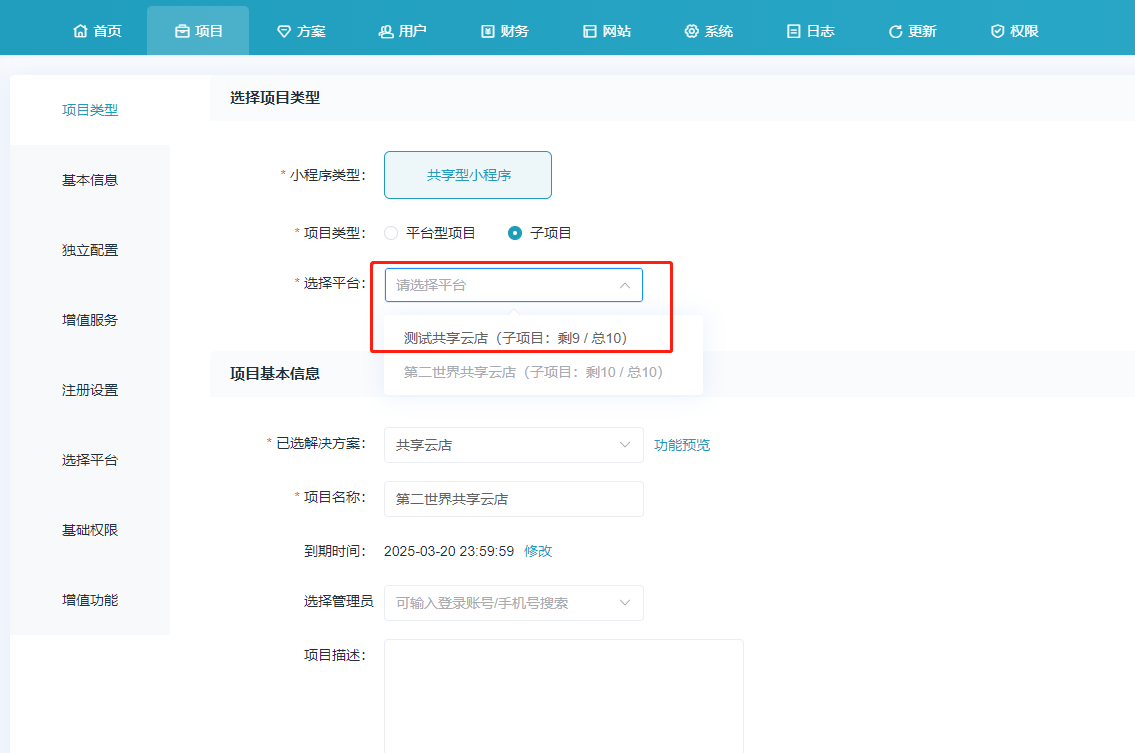Click the home icon in top navigation

pos(80,31)
